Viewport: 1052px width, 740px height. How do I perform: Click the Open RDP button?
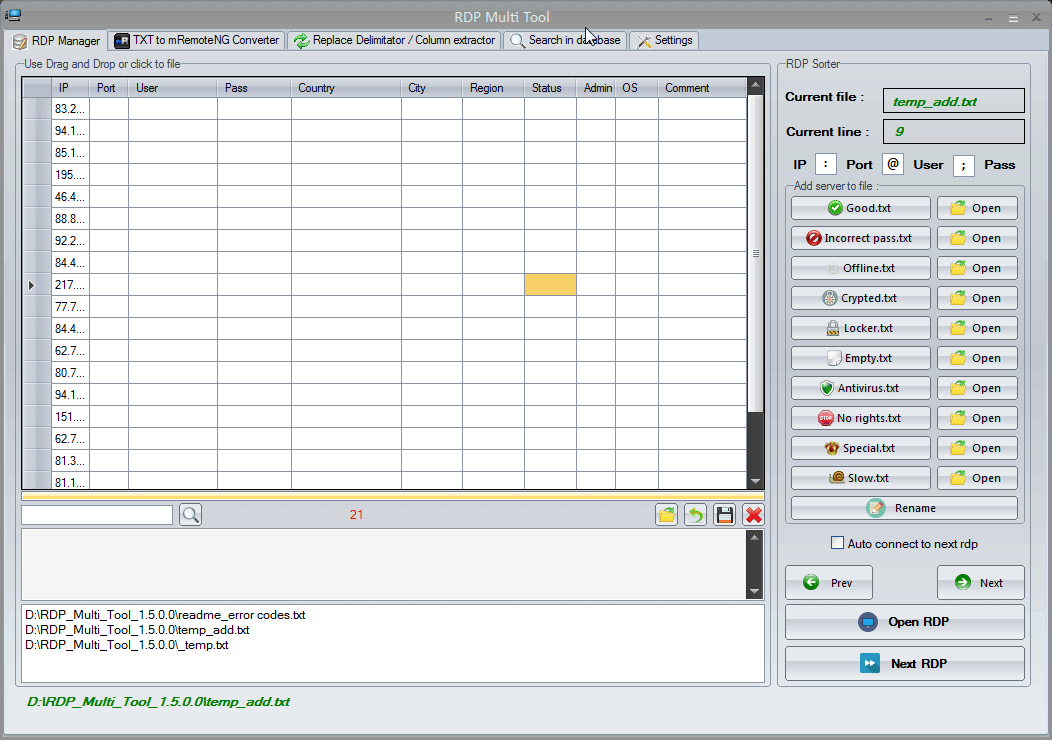905,622
